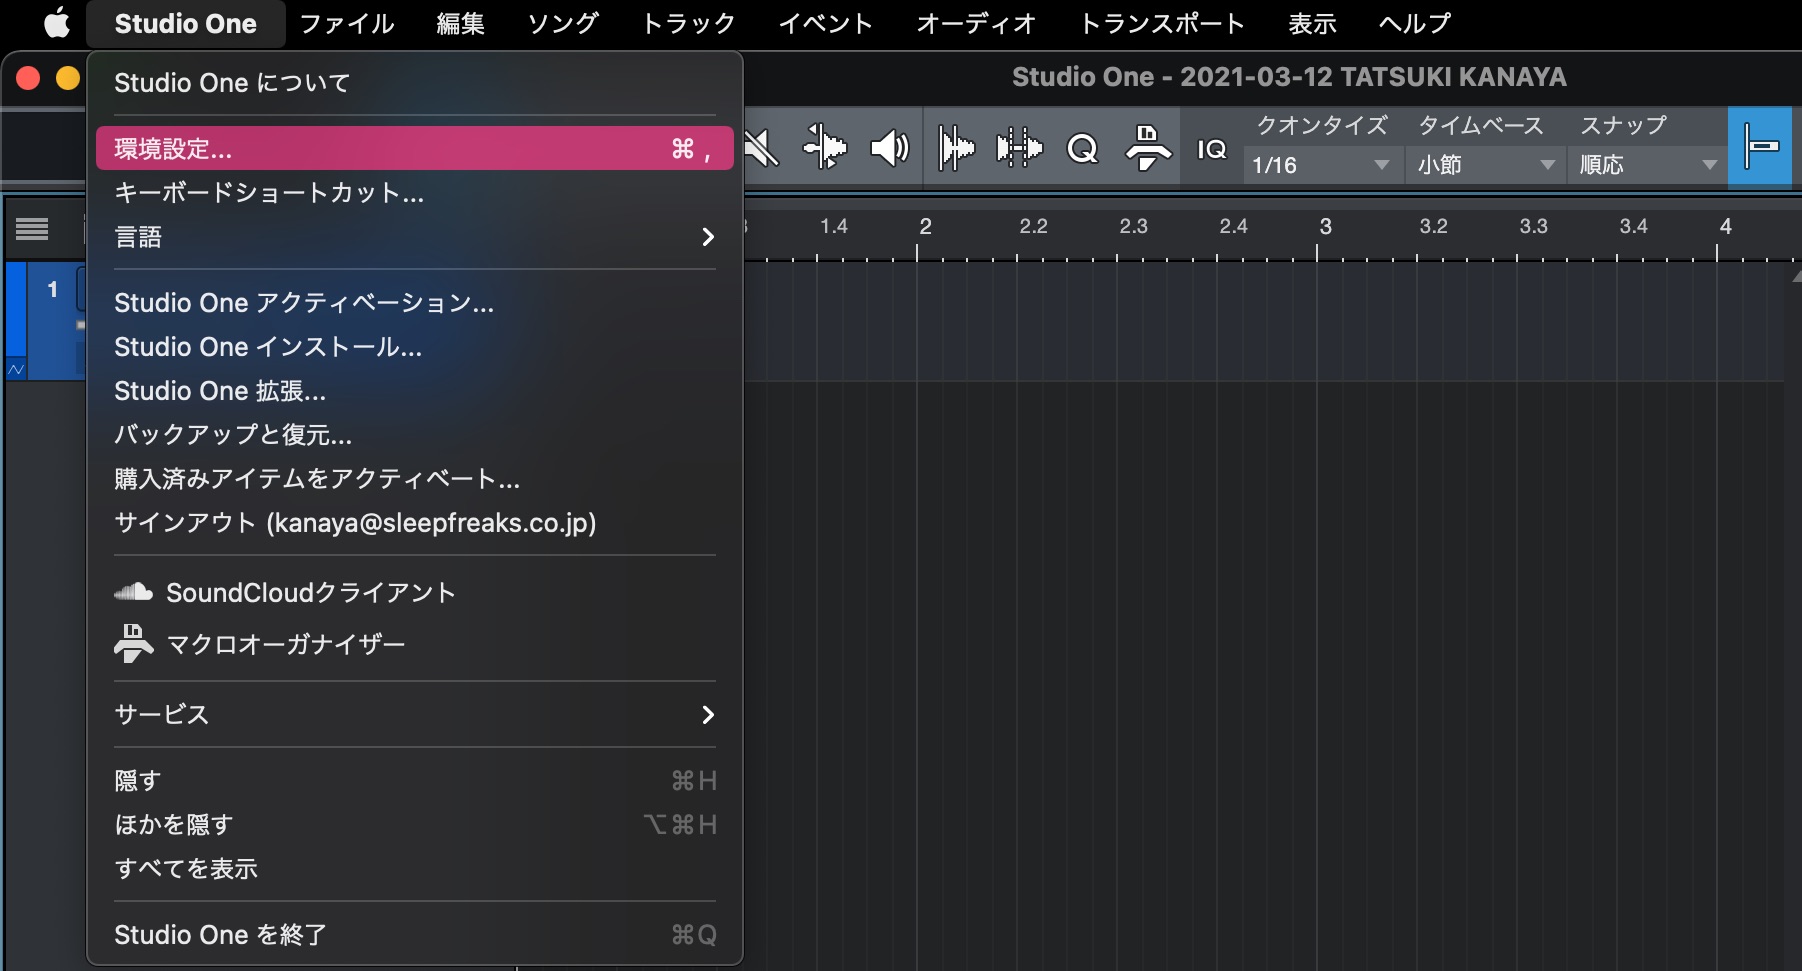Choose 環境設定... from the menu
This screenshot has width=1802, height=971.
point(415,148)
